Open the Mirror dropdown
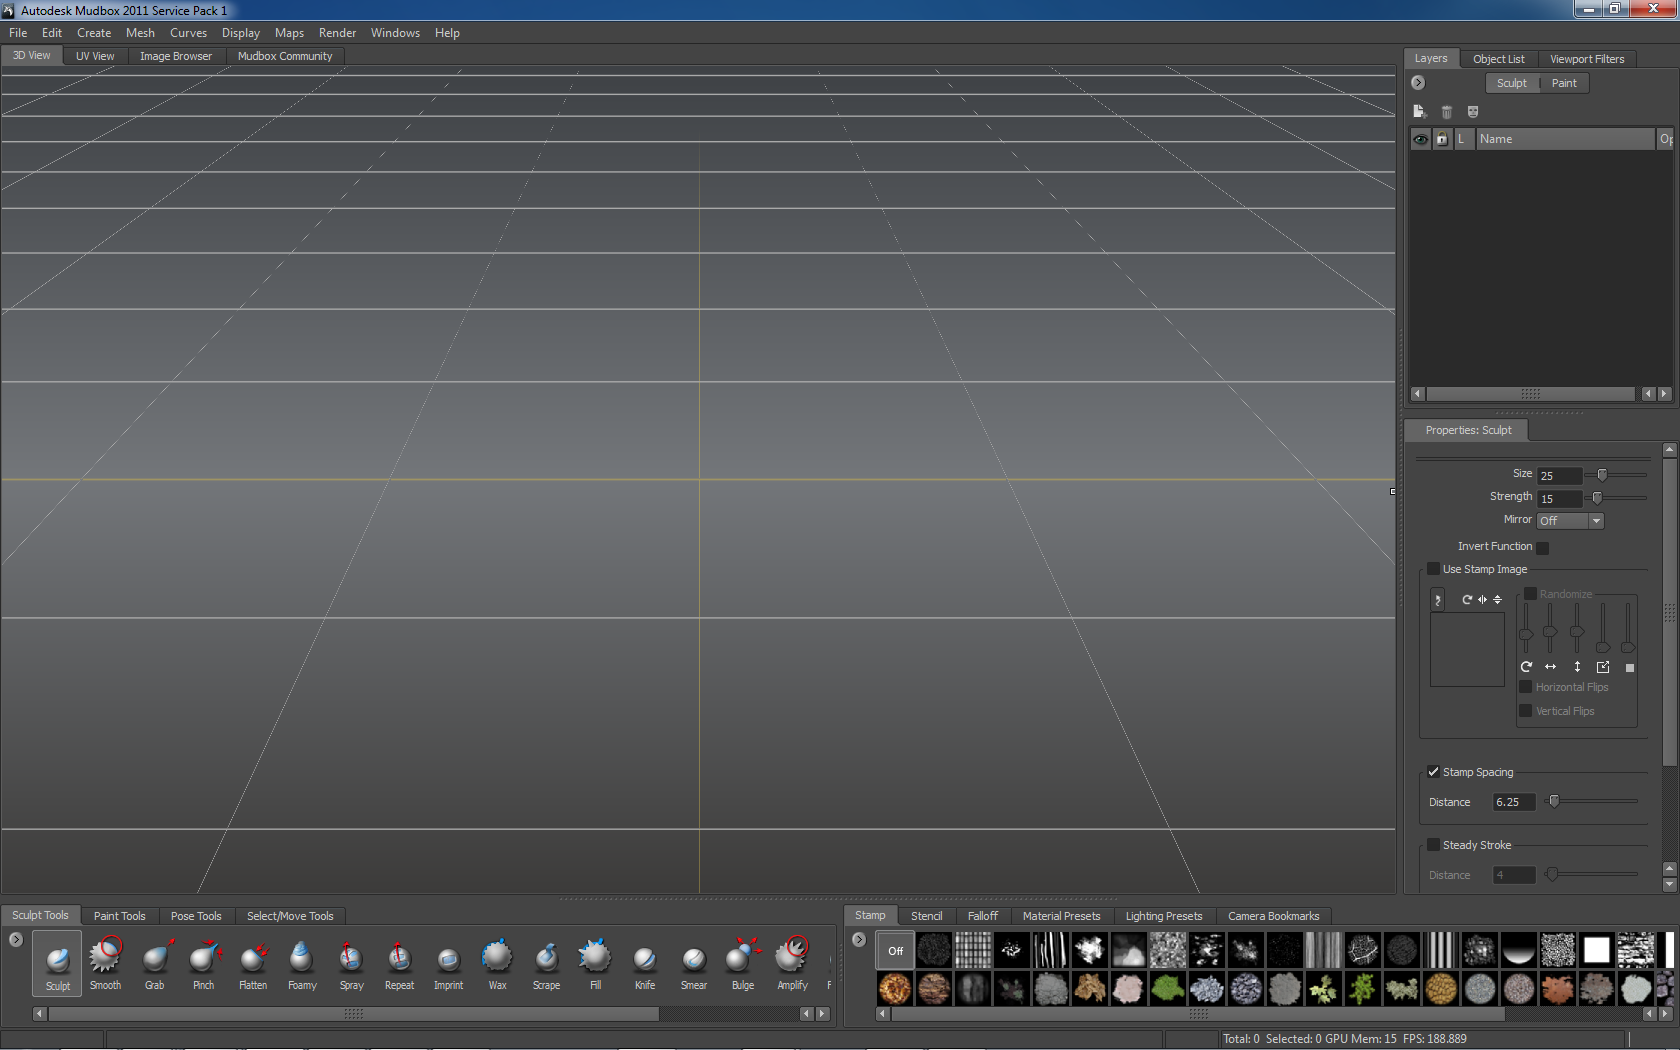1680x1050 pixels. (1570, 521)
